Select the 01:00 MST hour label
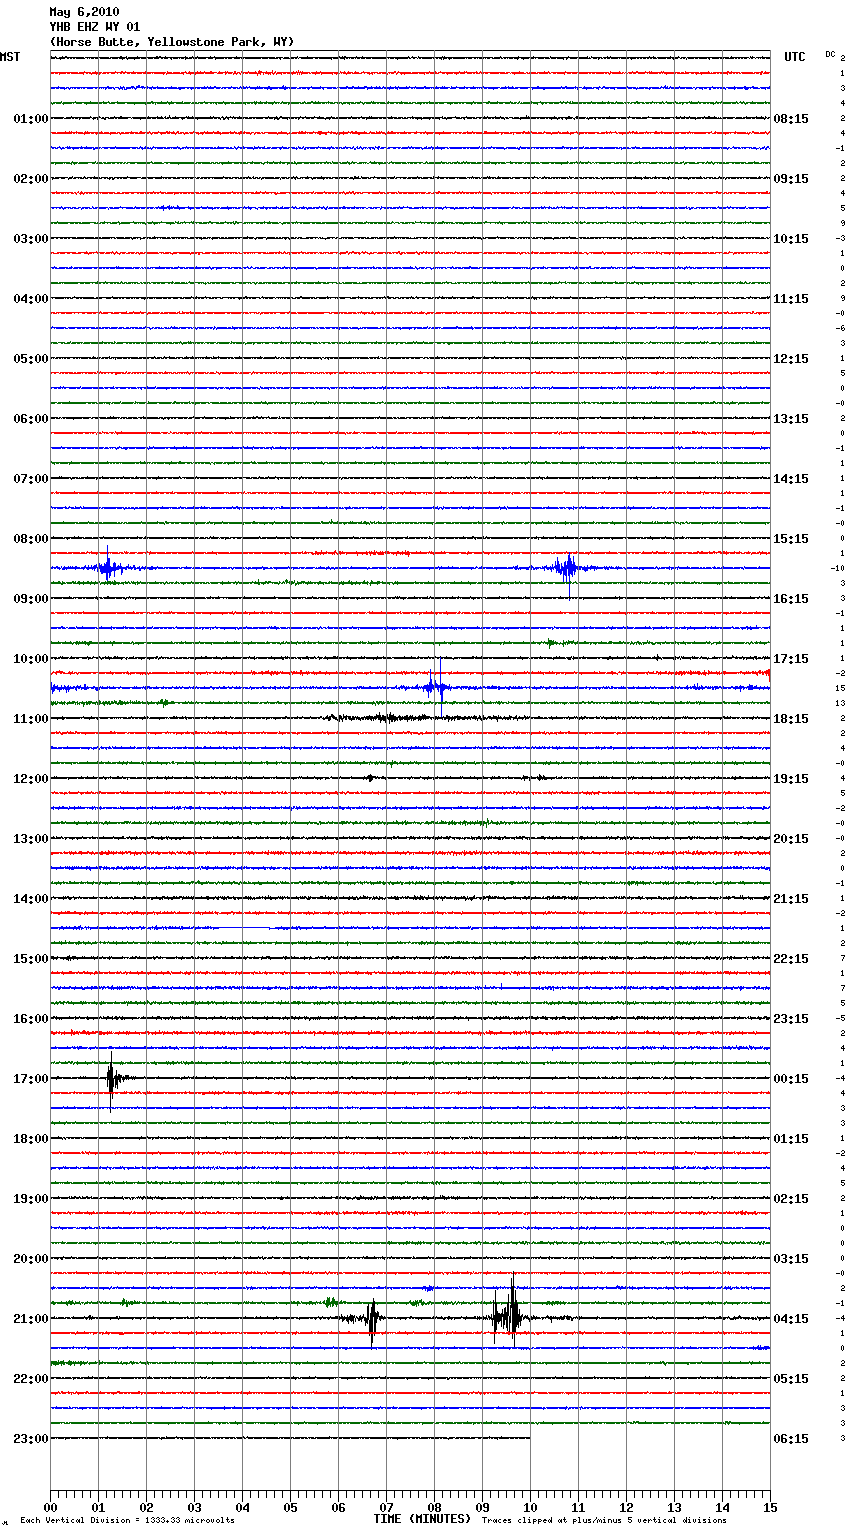The width and height of the screenshot is (850, 1534). [31, 119]
